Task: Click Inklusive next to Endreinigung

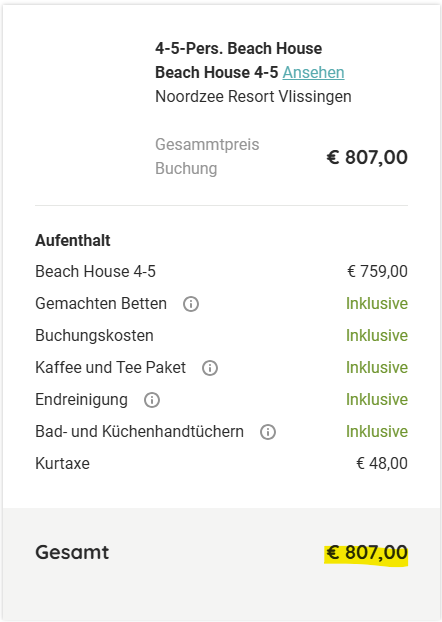Action: 377,399
